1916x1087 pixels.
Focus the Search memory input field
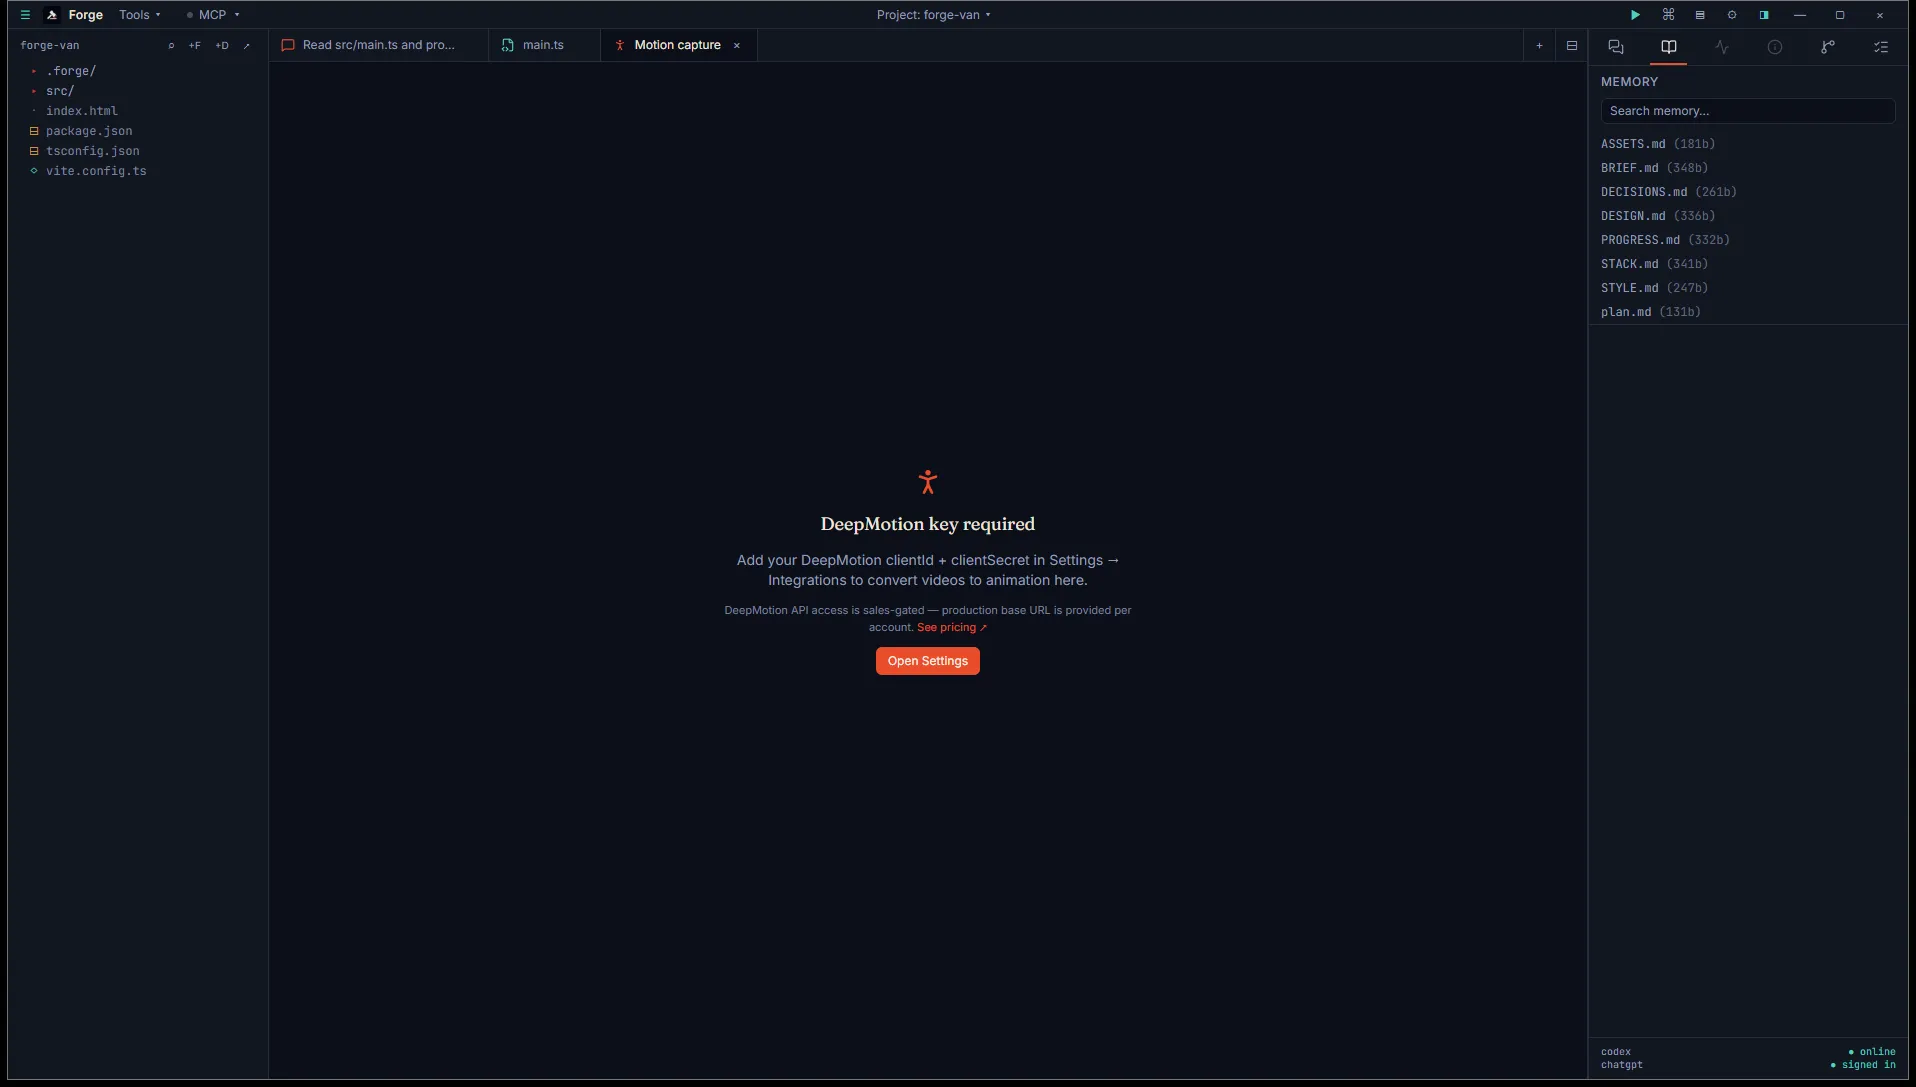point(1747,111)
